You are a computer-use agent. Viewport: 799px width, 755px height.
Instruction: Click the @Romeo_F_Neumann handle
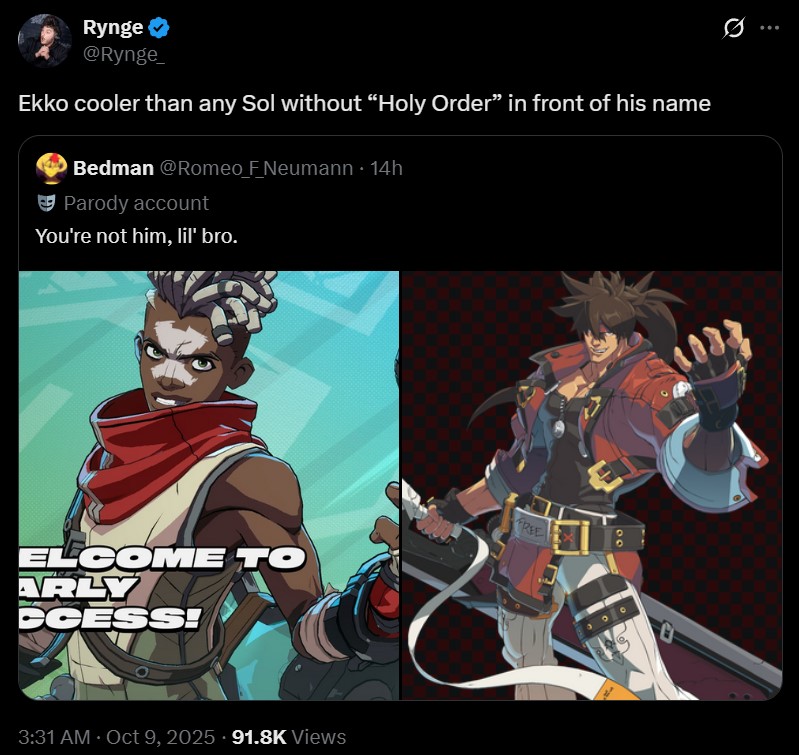[256, 168]
